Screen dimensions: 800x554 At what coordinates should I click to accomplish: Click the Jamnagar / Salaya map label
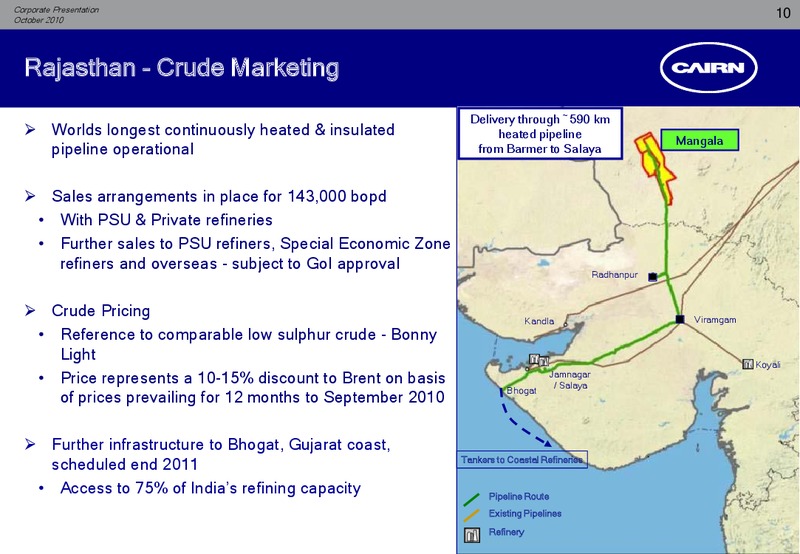point(570,380)
